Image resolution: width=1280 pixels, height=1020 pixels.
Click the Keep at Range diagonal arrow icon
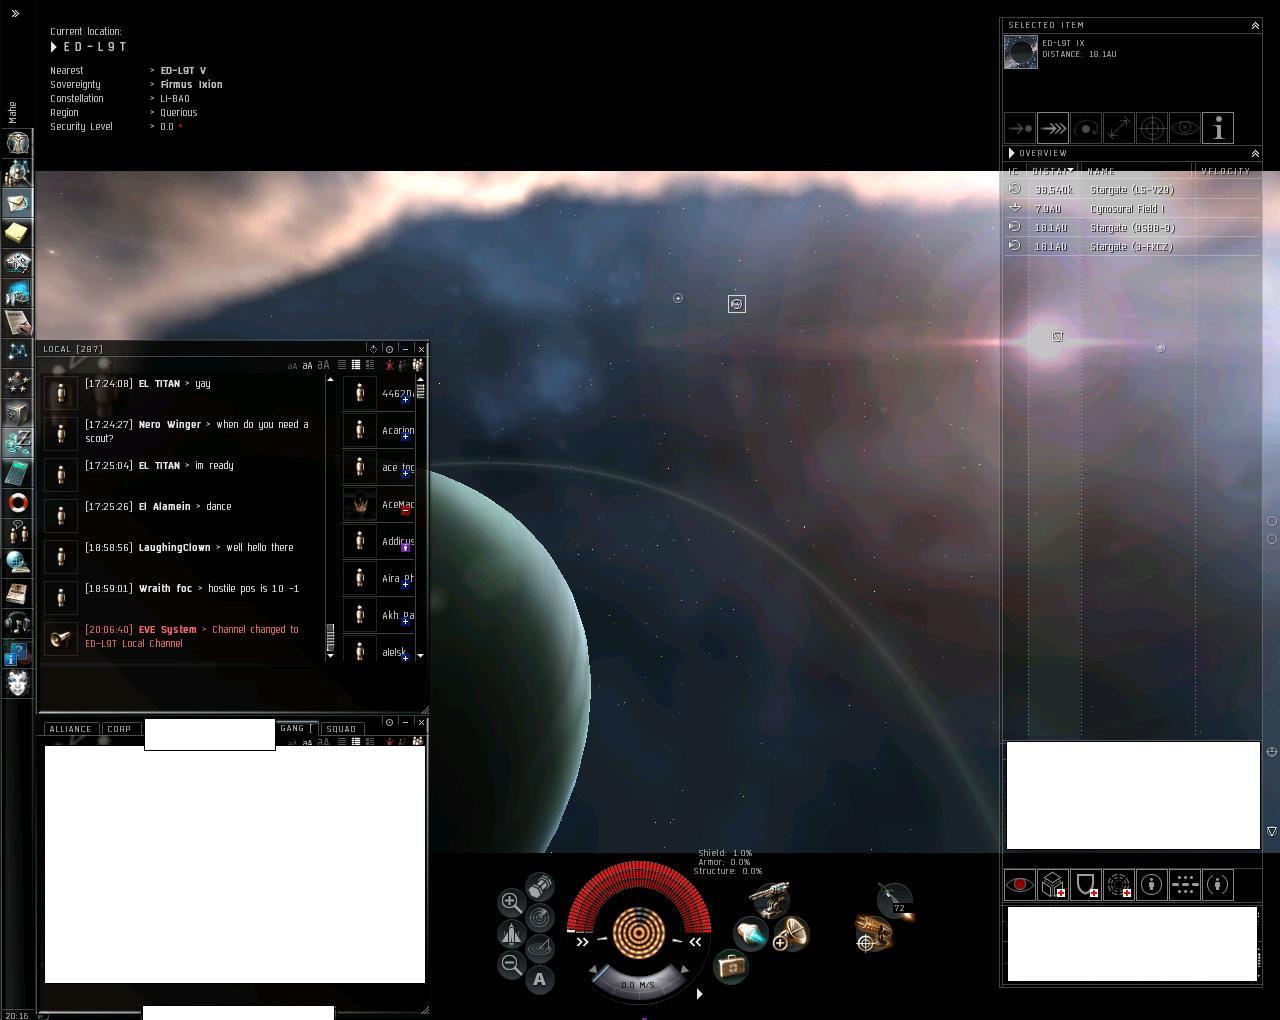pos(1119,128)
